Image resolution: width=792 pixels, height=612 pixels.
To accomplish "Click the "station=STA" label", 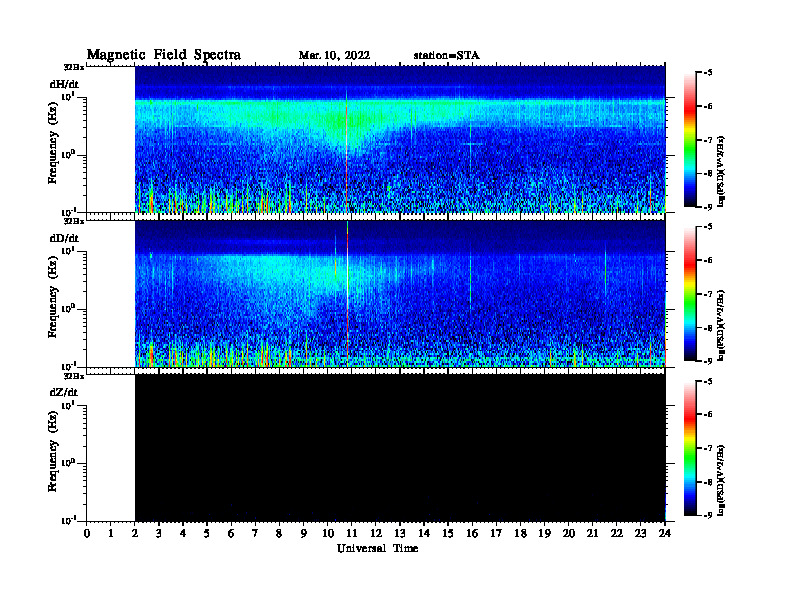I will tap(447, 56).
